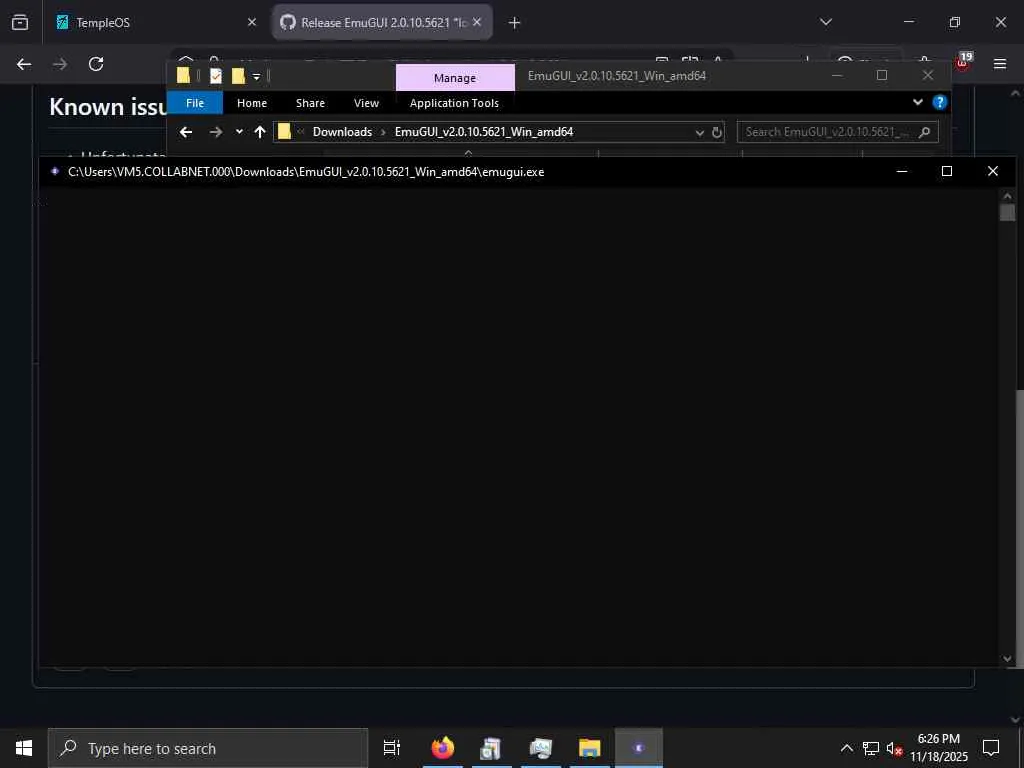Click the Firefox page vertical scrollbar
This screenshot has width=1024, height=768.
pyautogui.click(x=1019, y=530)
